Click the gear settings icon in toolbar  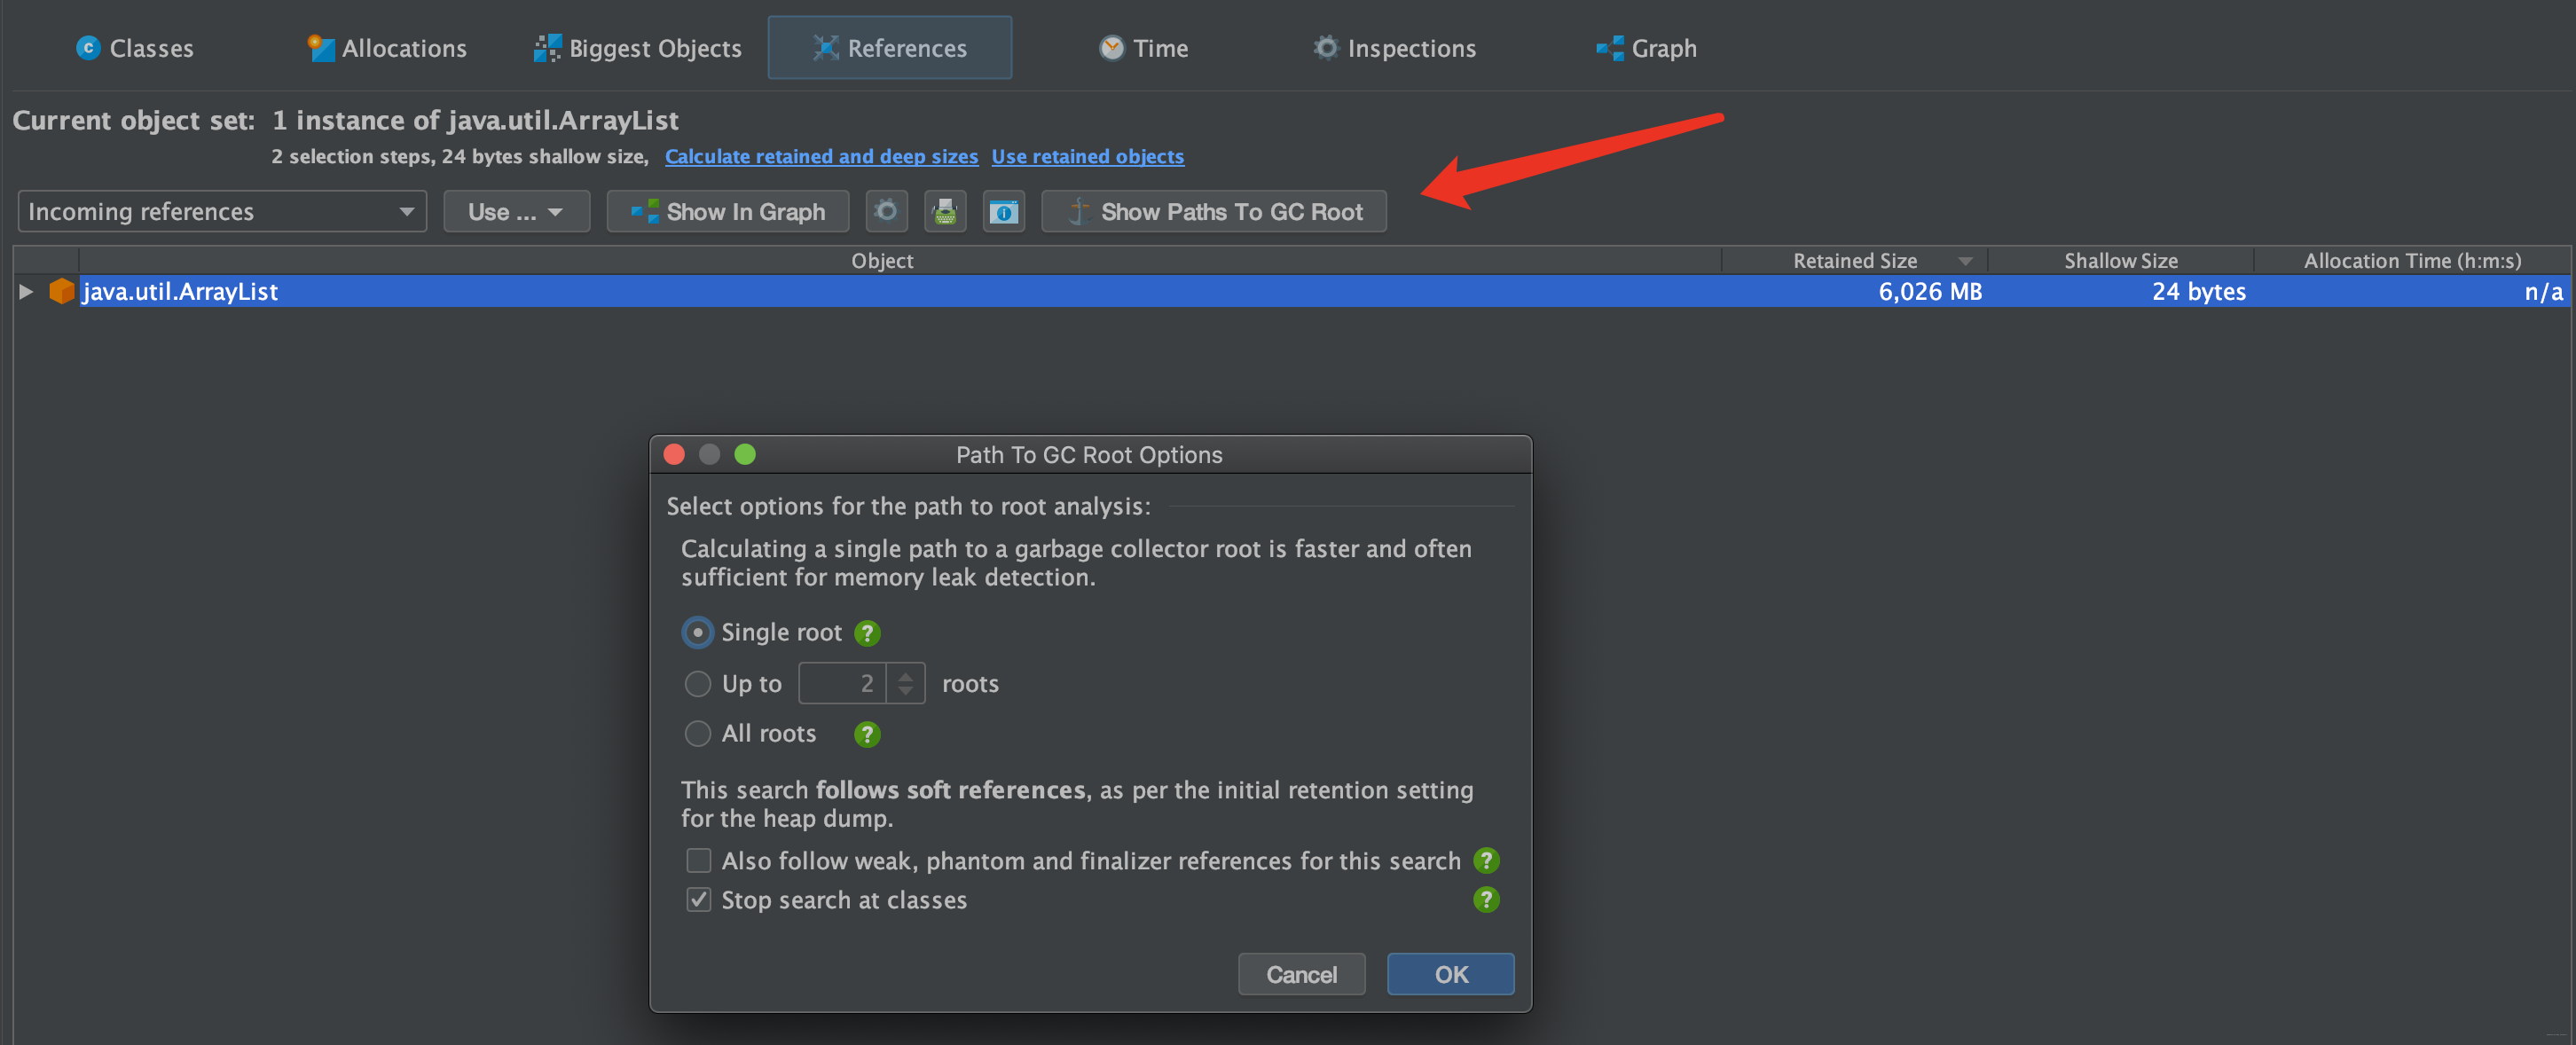[x=886, y=211]
